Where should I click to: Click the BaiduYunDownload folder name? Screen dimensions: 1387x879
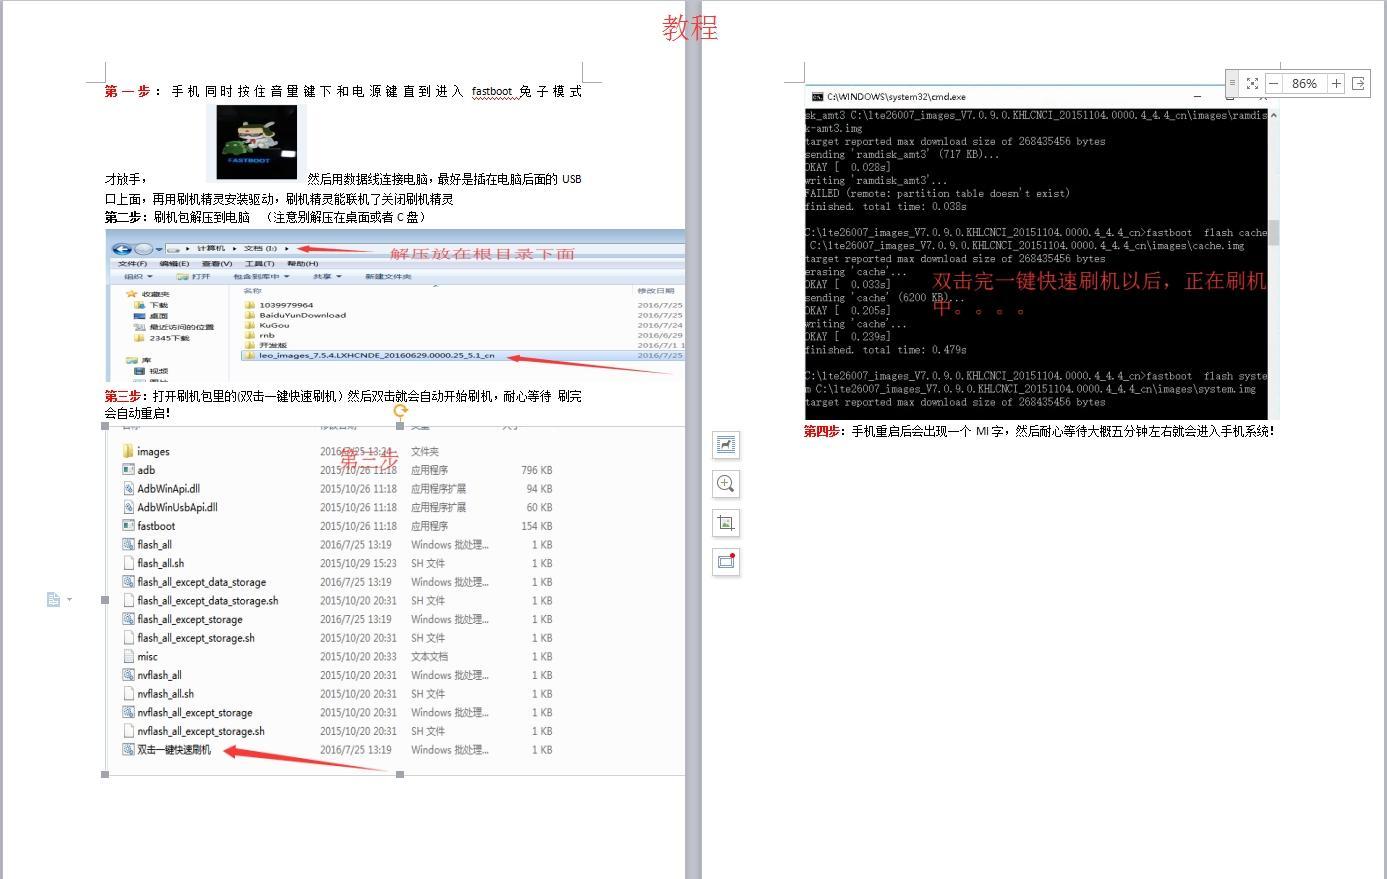pyautogui.click(x=302, y=315)
